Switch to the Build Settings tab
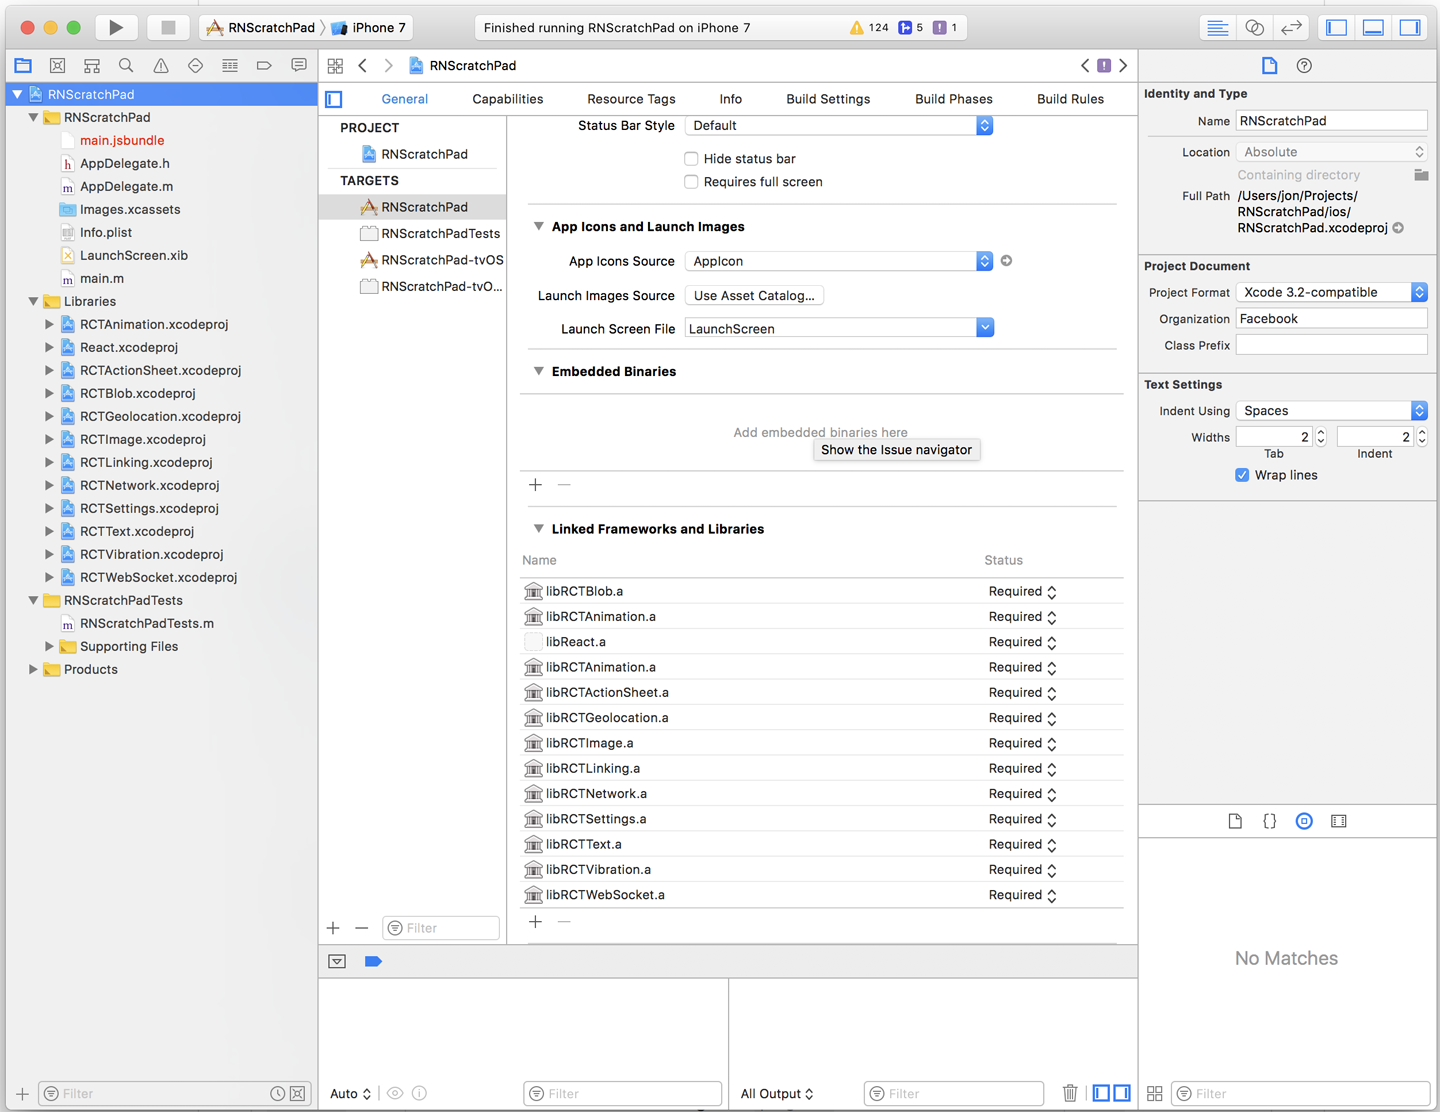 (828, 99)
